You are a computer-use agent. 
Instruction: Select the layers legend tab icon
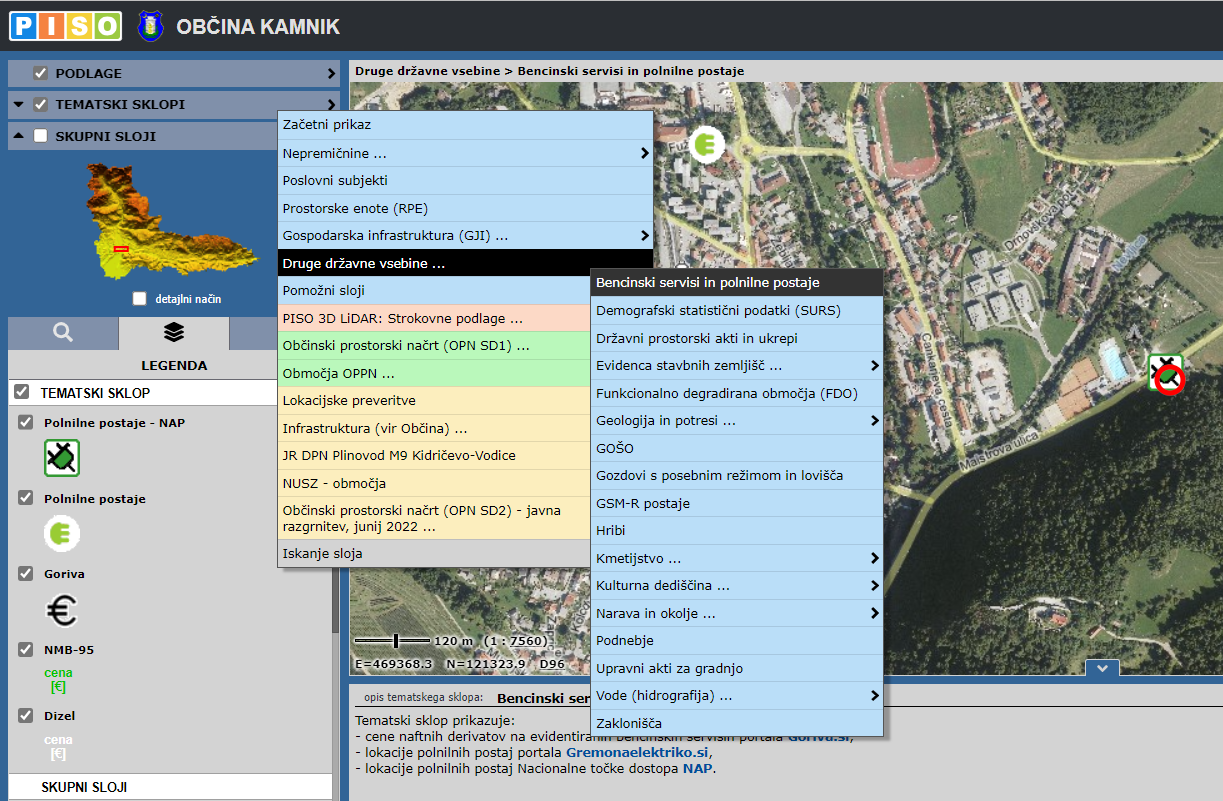[173, 332]
